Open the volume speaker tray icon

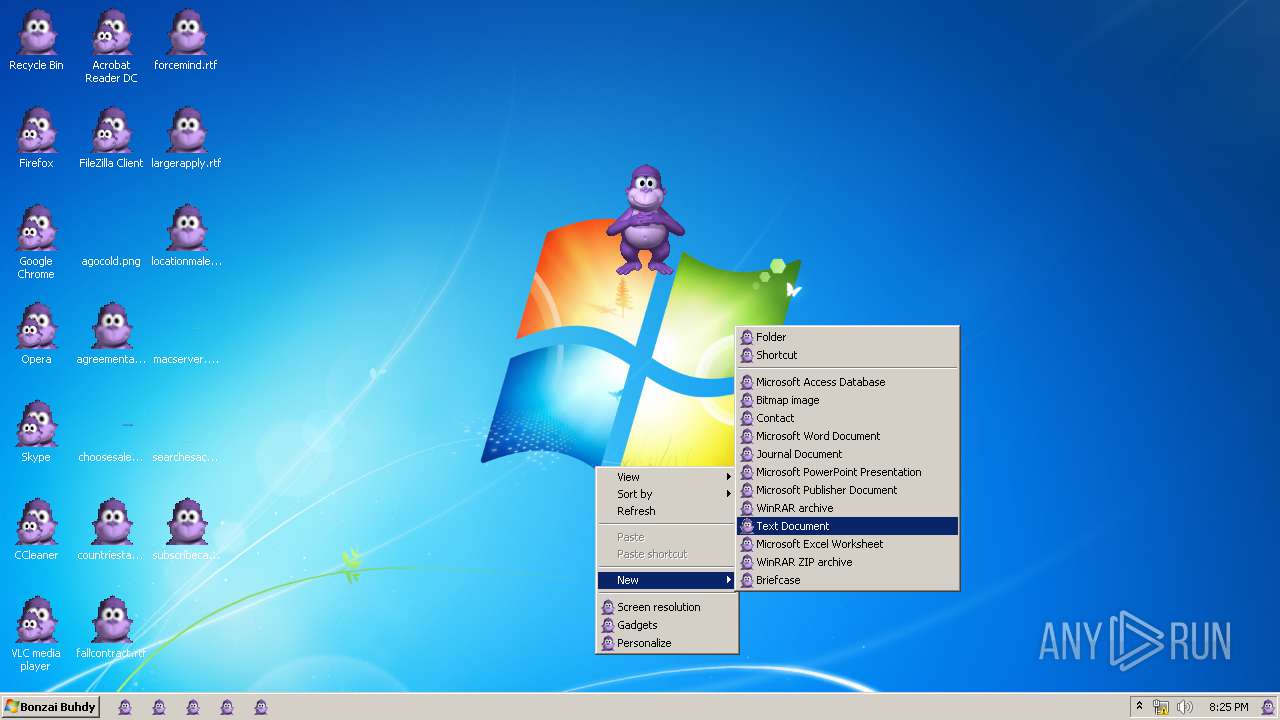[1185, 707]
